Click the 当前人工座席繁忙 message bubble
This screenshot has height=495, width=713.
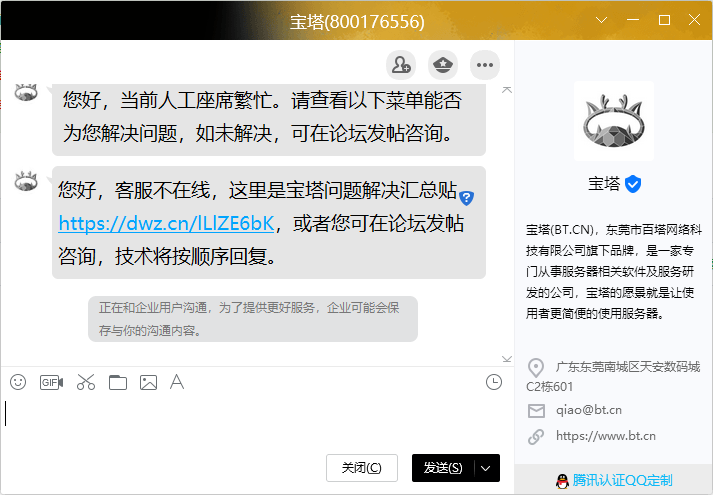(269, 119)
